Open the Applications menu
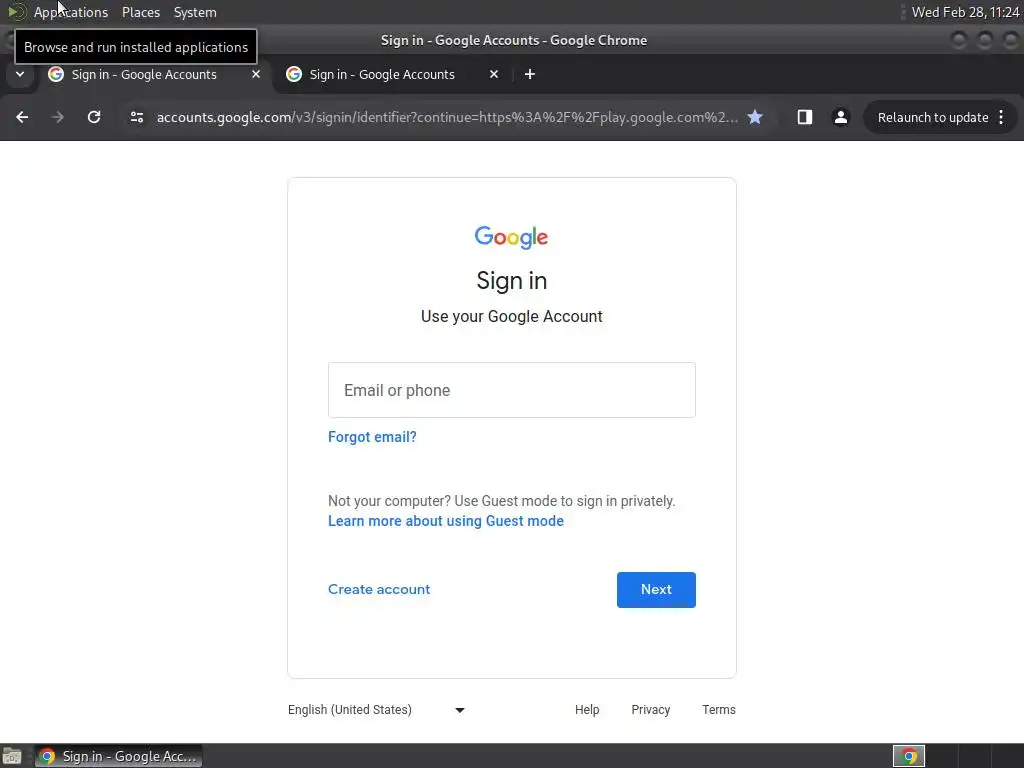The image size is (1024, 768). click(x=71, y=12)
